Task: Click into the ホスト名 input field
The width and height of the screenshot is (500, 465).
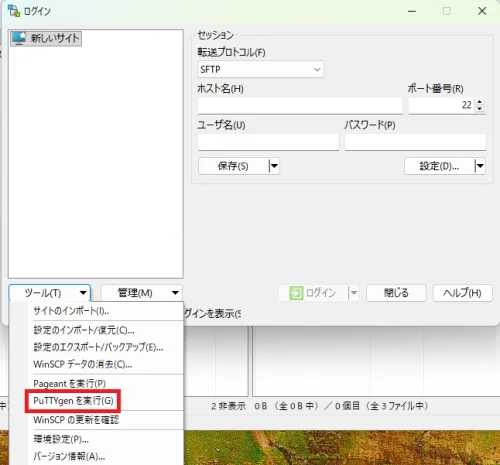Action: (x=300, y=106)
